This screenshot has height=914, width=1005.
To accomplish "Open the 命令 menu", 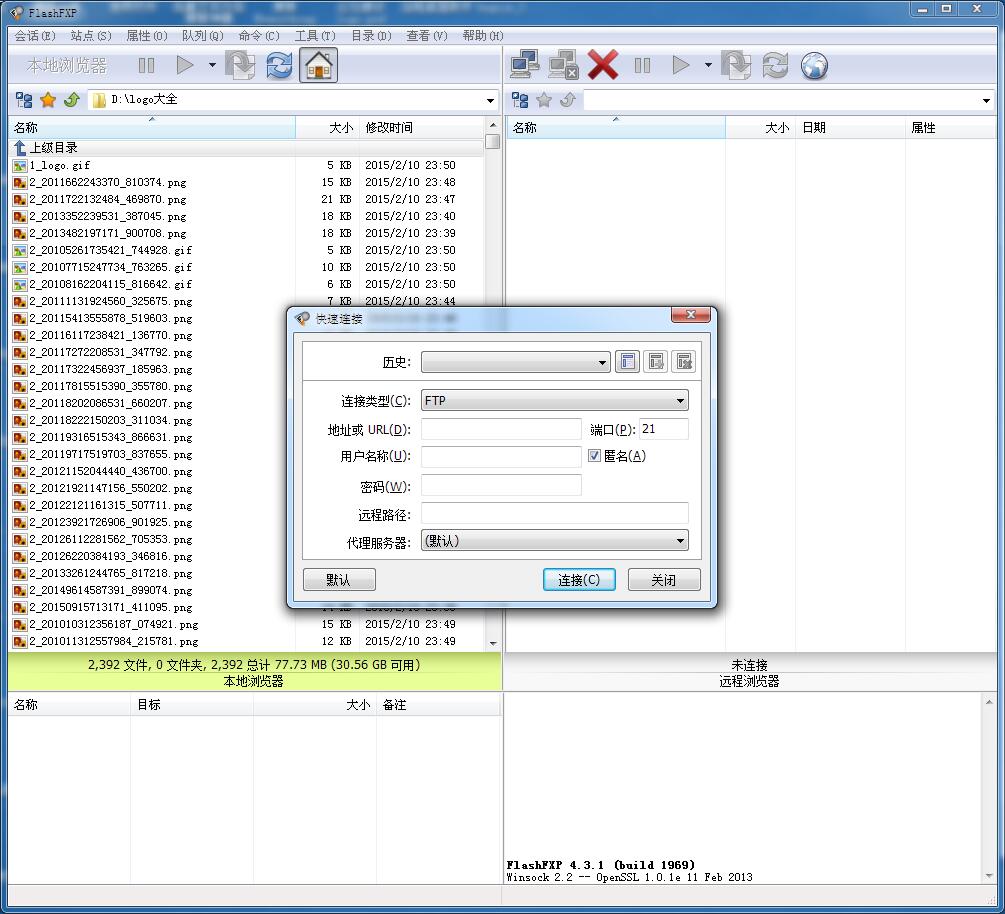I will click(x=259, y=36).
